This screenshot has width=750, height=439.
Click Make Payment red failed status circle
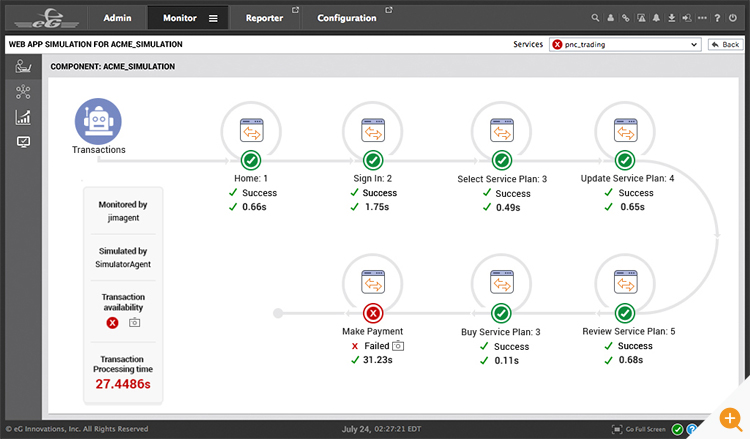tap(373, 313)
